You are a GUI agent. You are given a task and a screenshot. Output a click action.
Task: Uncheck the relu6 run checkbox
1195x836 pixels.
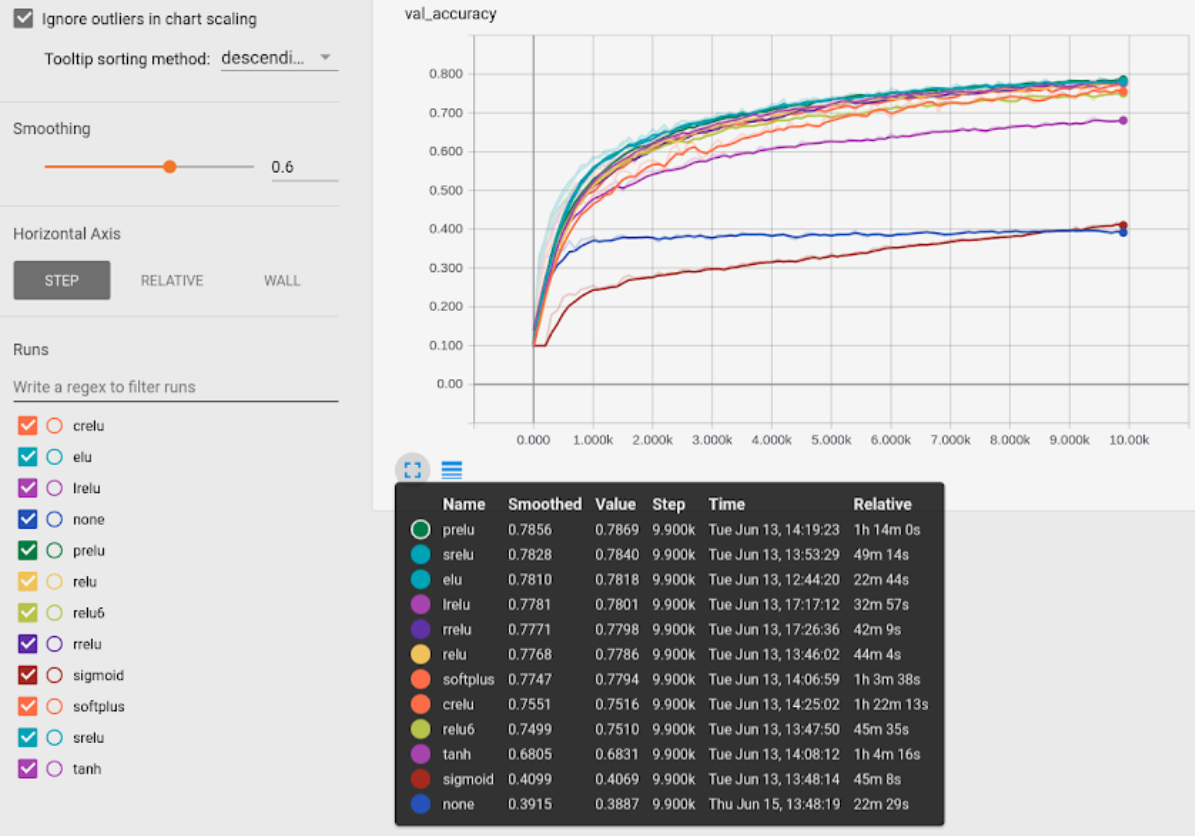coord(27,613)
